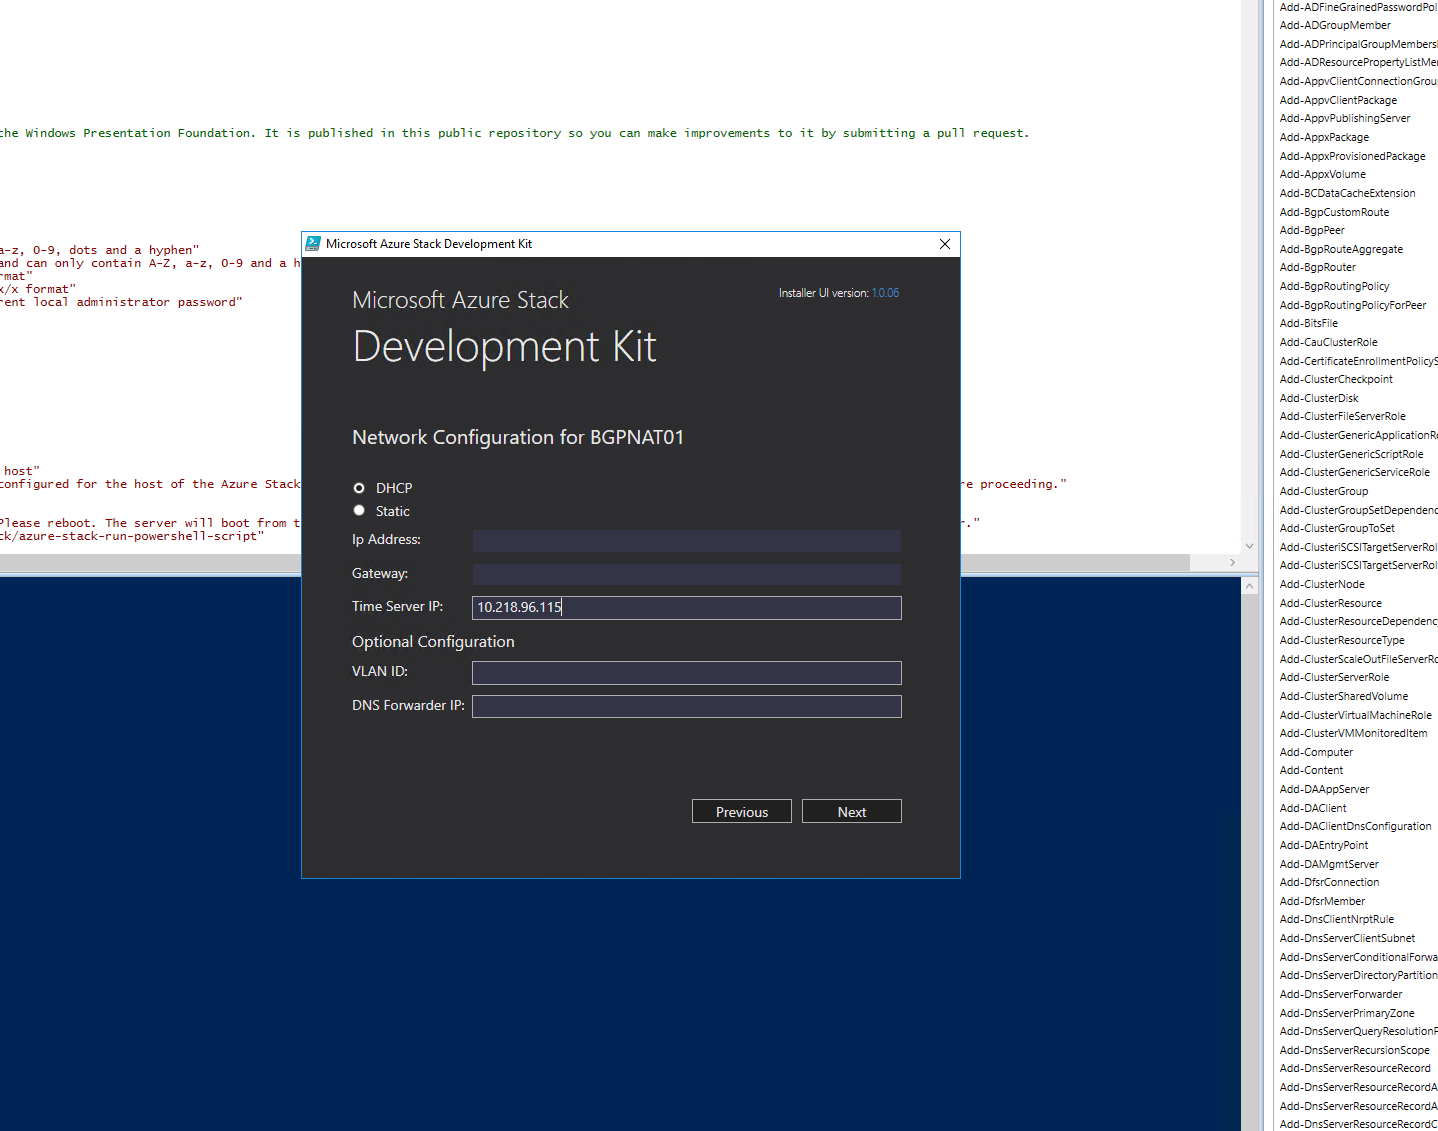Click the Next button

pyautogui.click(x=852, y=811)
